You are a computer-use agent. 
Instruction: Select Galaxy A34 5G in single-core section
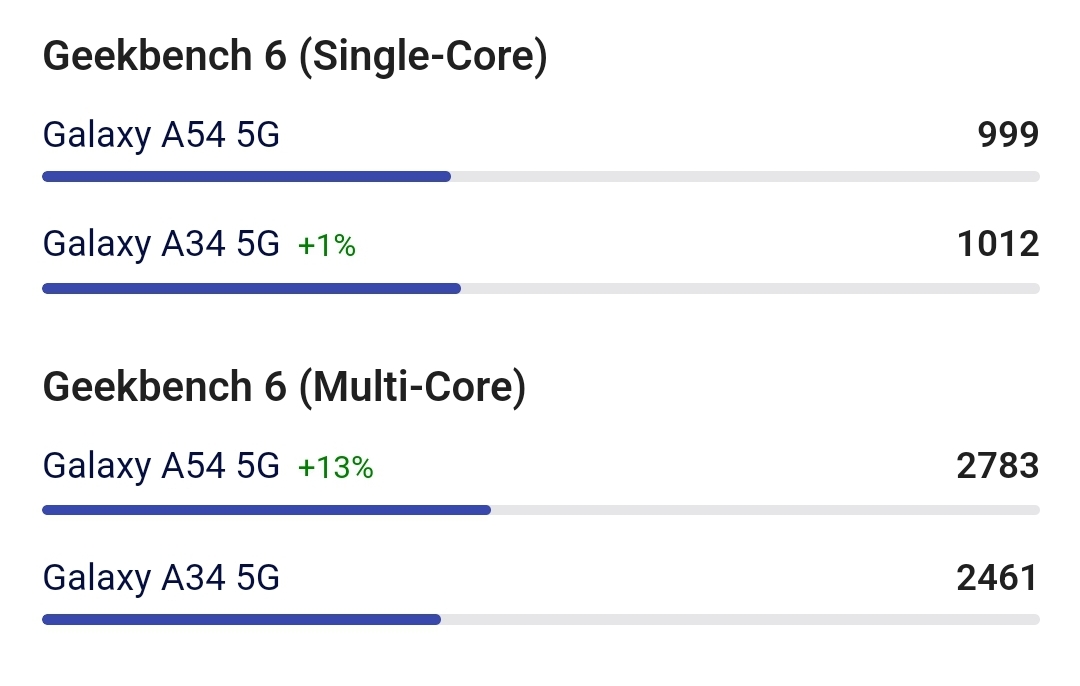161,245
